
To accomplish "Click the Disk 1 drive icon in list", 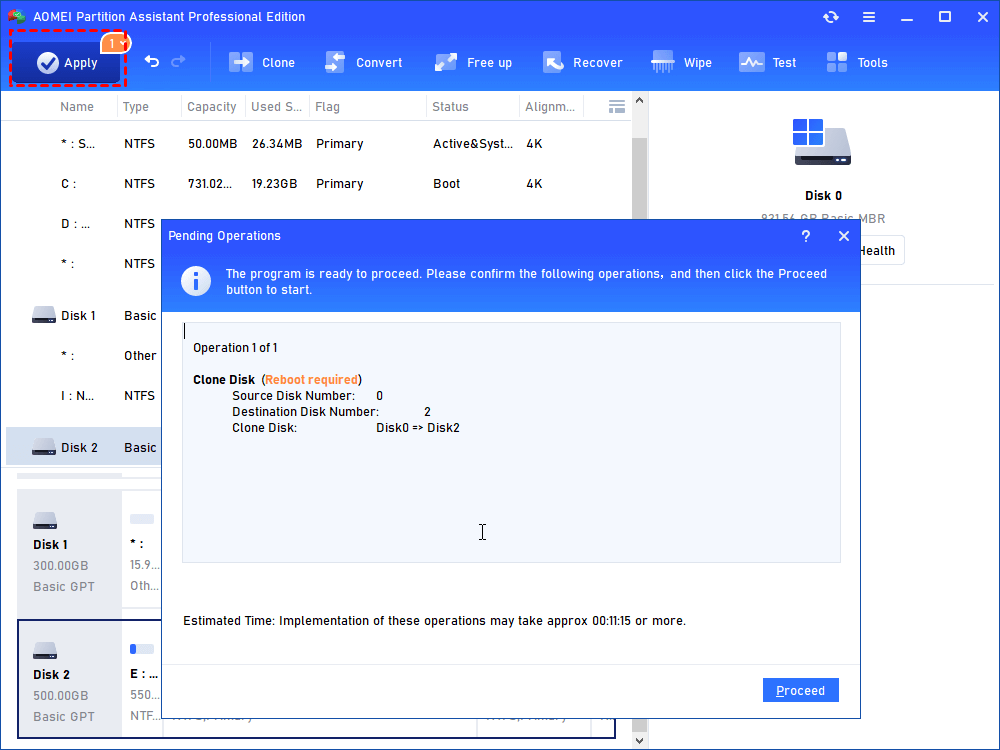I will [x=44, y=315].
